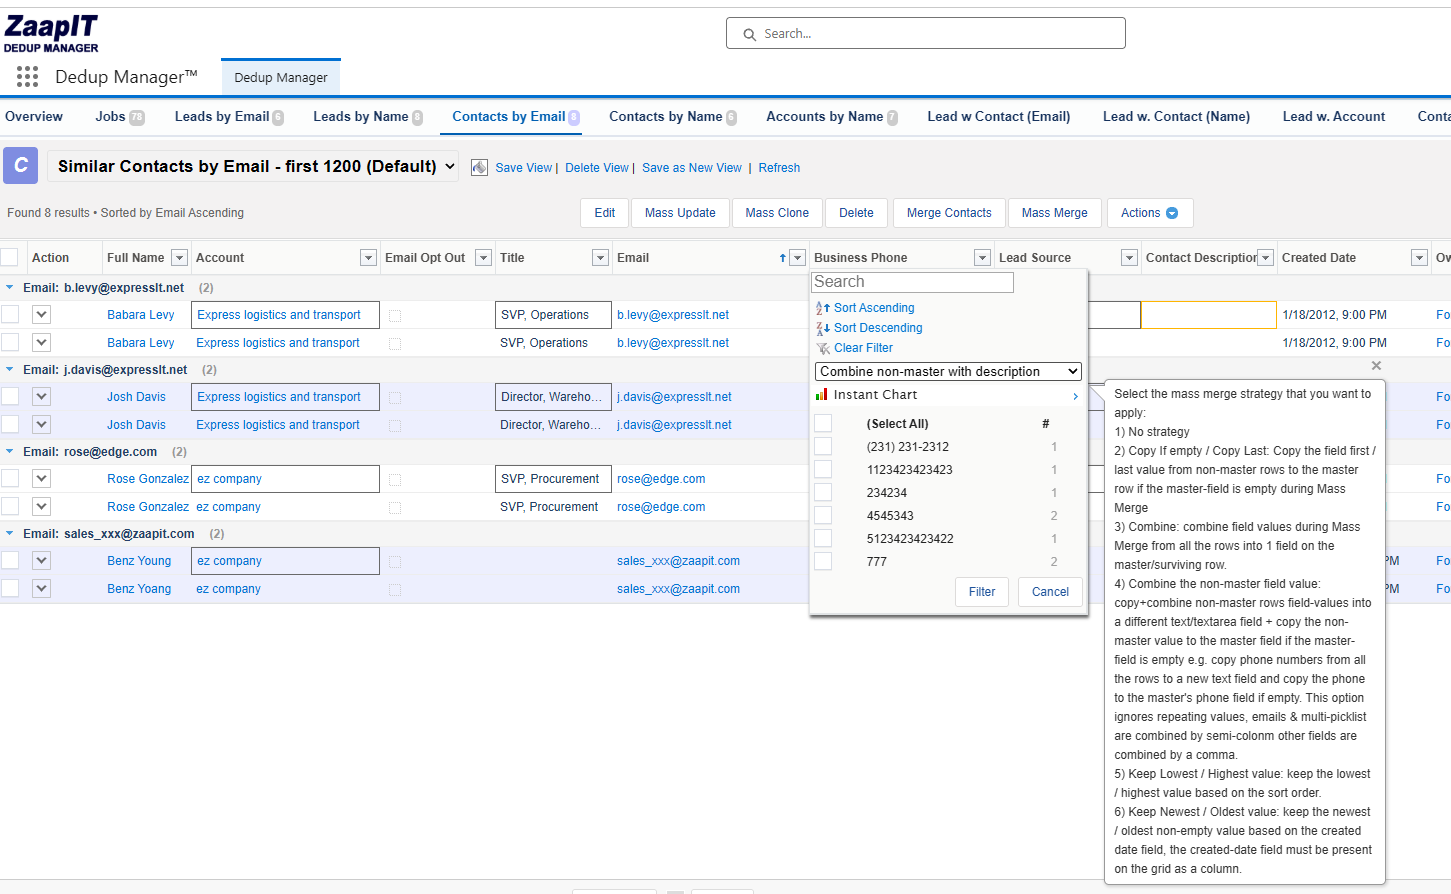Cancel the Business Phone filter popup

click(1050, 592)
